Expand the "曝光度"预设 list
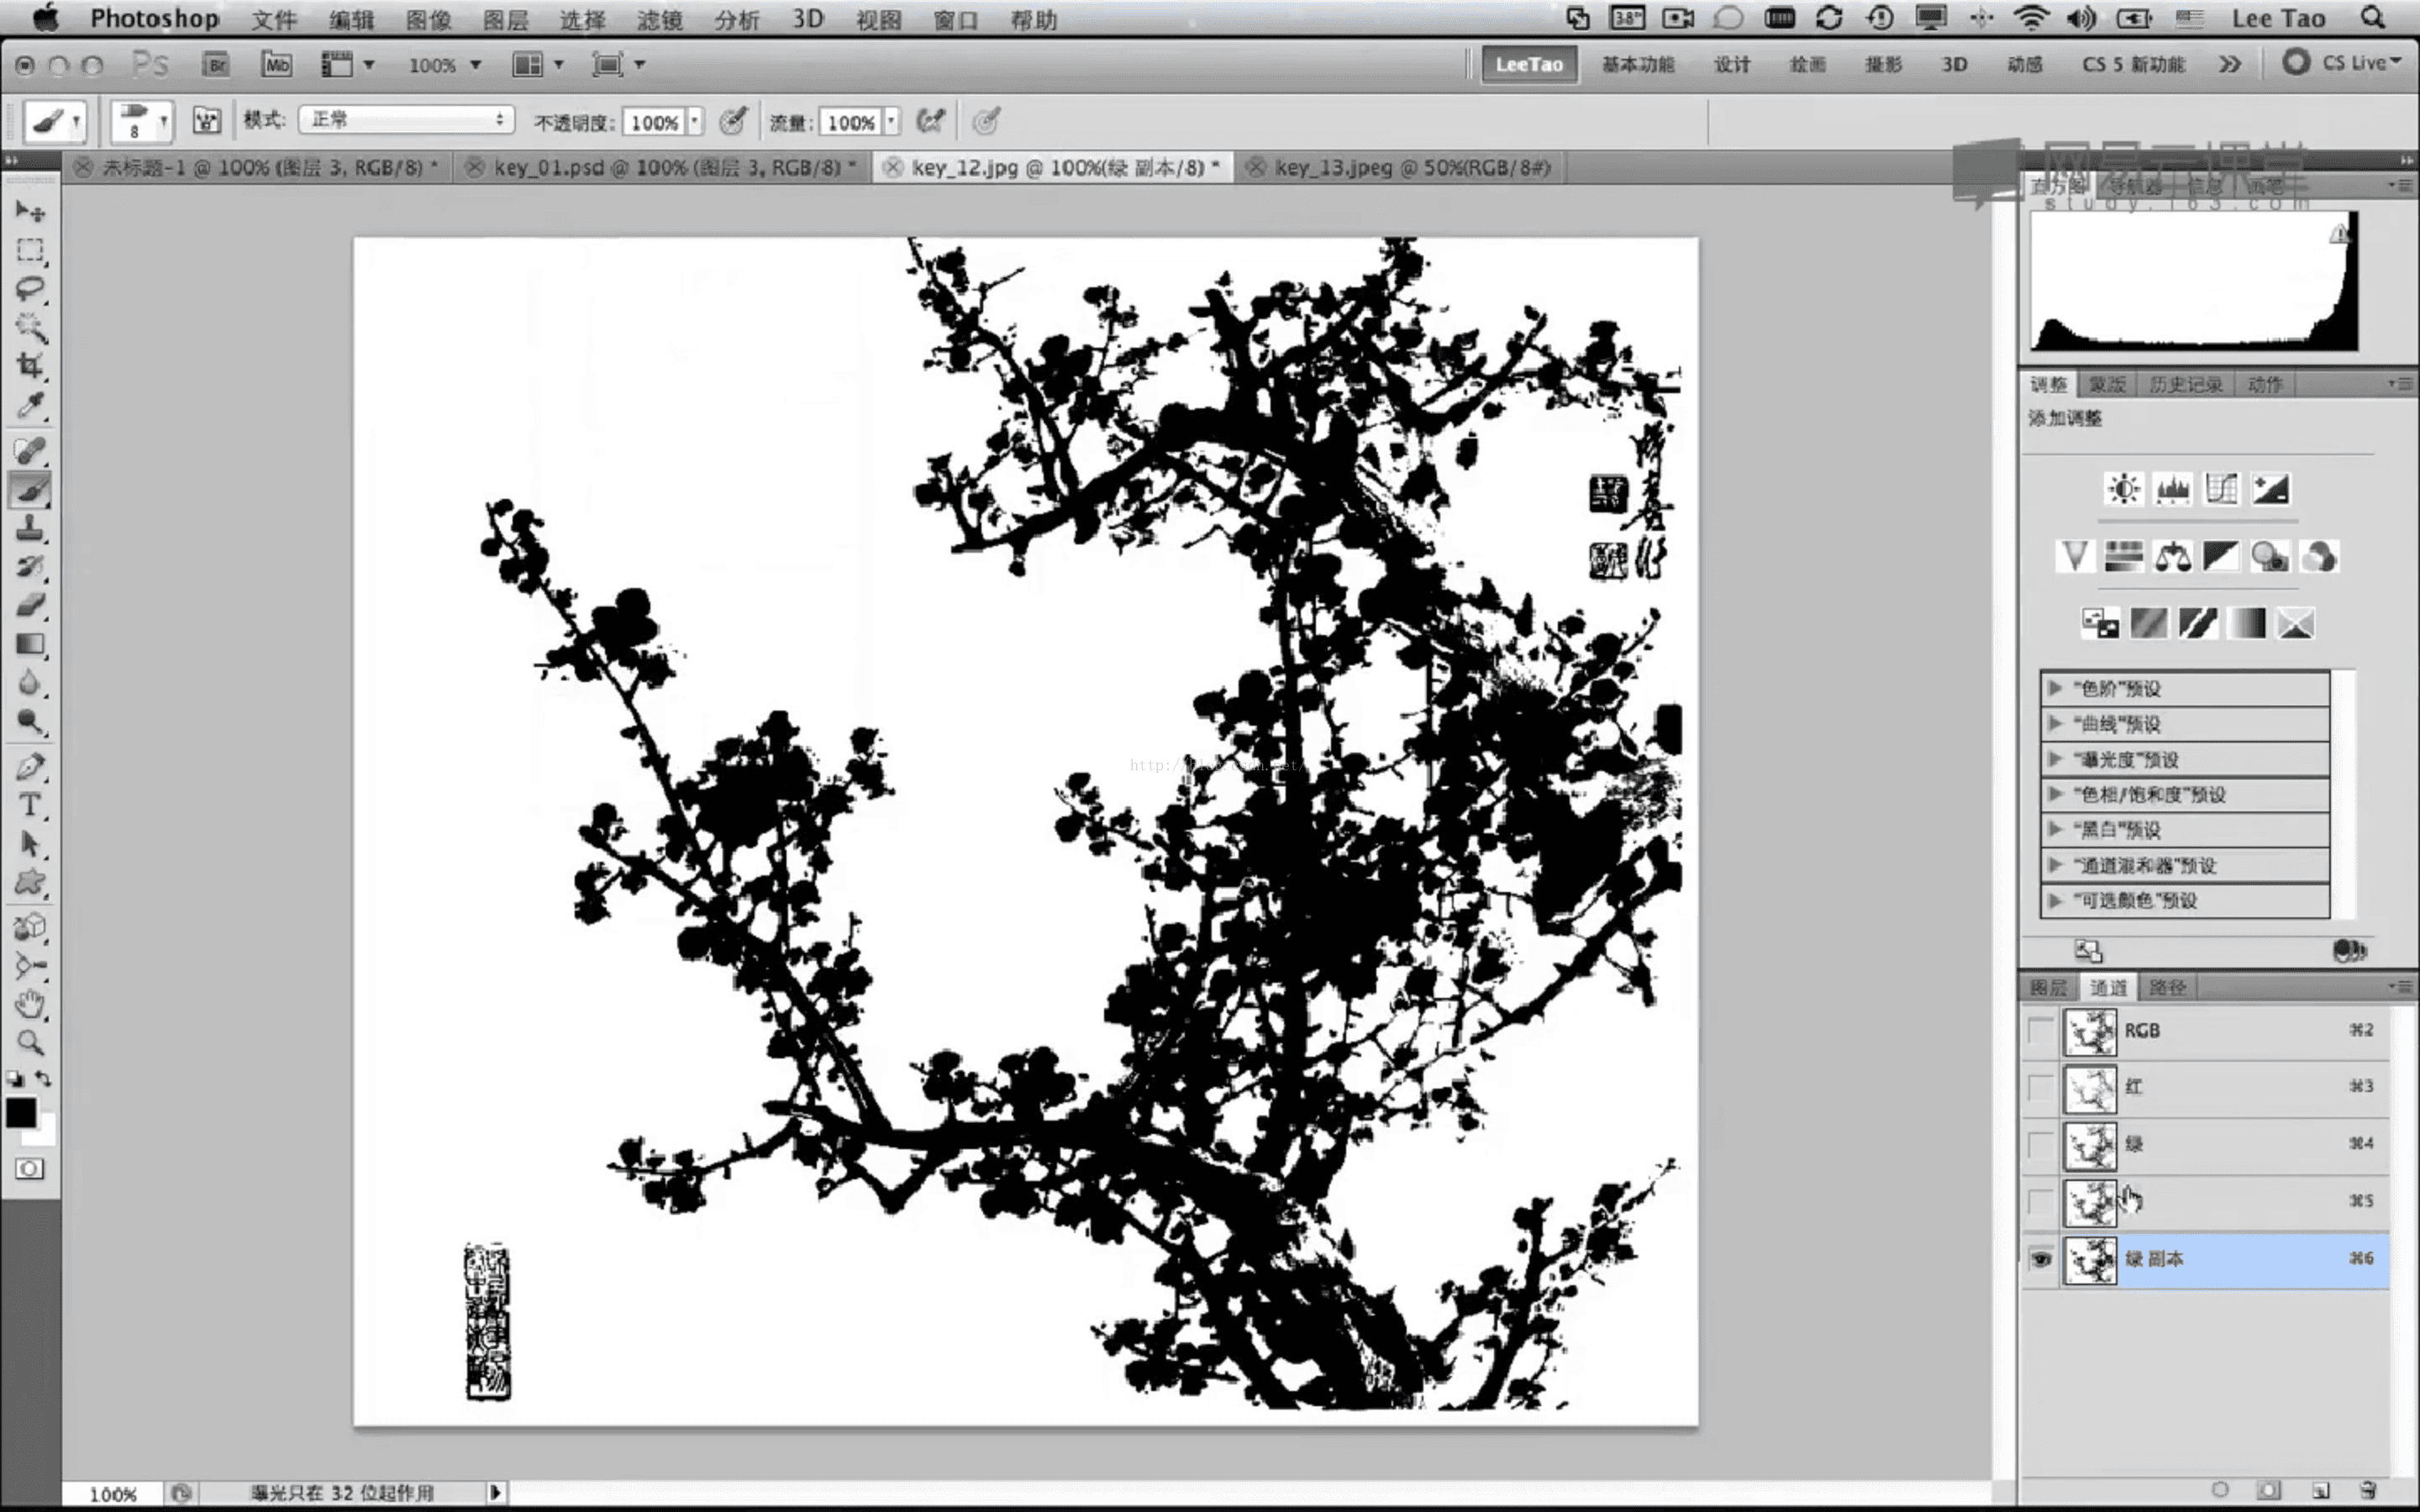2420x1512 pixels. click(2054, 759)
